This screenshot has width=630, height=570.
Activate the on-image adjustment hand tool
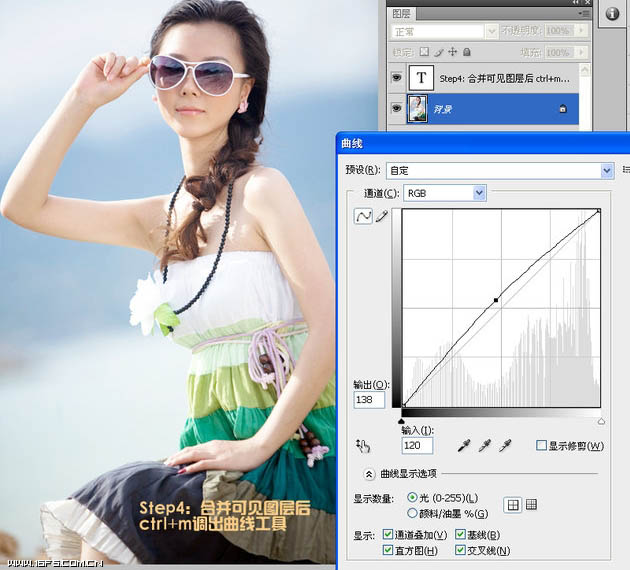coord(363,446)
